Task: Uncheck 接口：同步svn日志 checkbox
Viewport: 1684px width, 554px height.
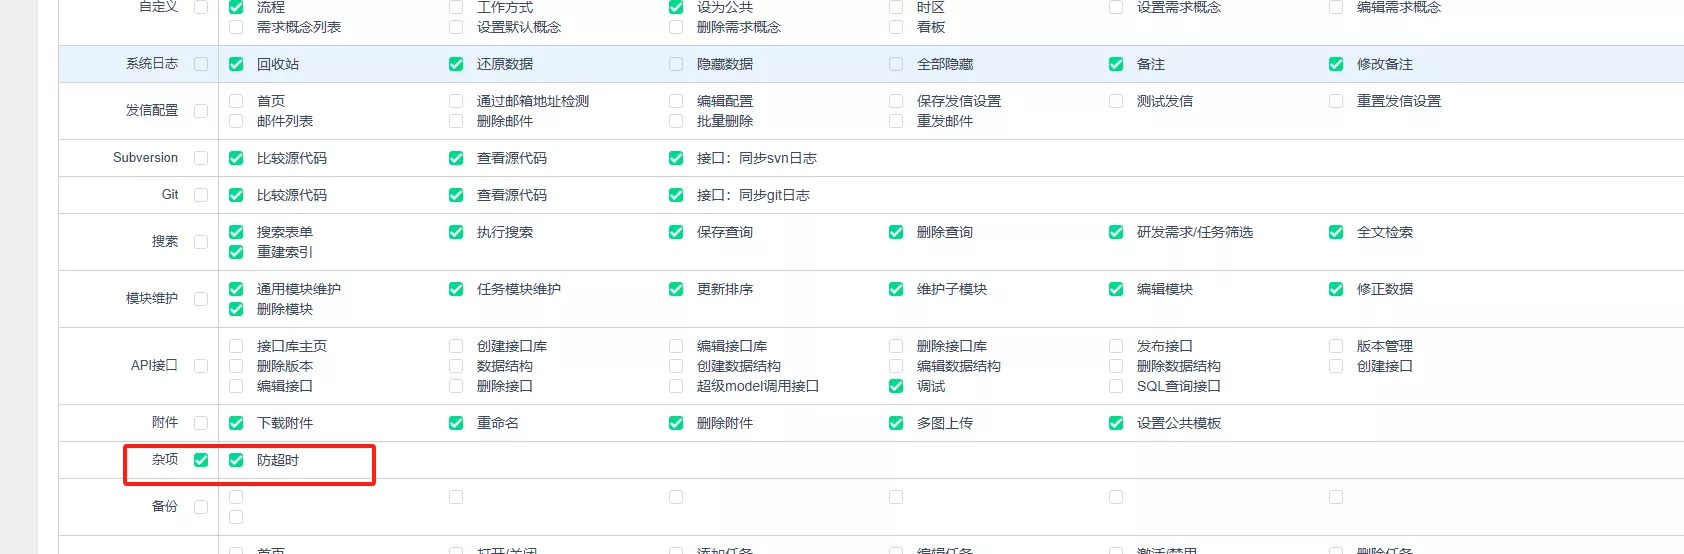Action: point(676,158)
